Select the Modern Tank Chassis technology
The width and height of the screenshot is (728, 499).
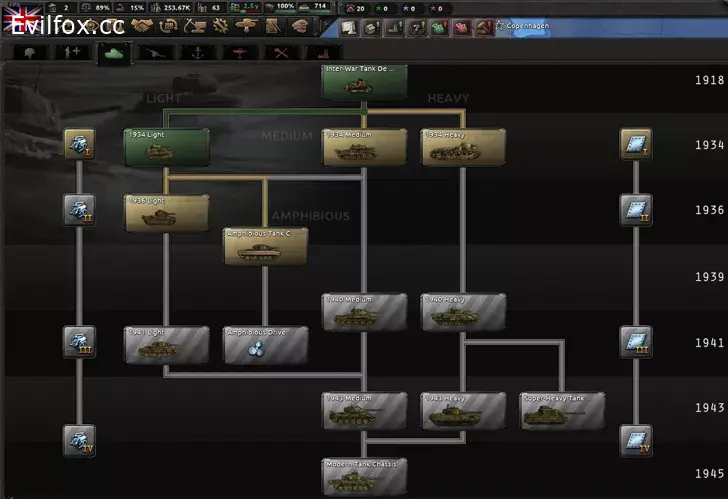(364, 476)
